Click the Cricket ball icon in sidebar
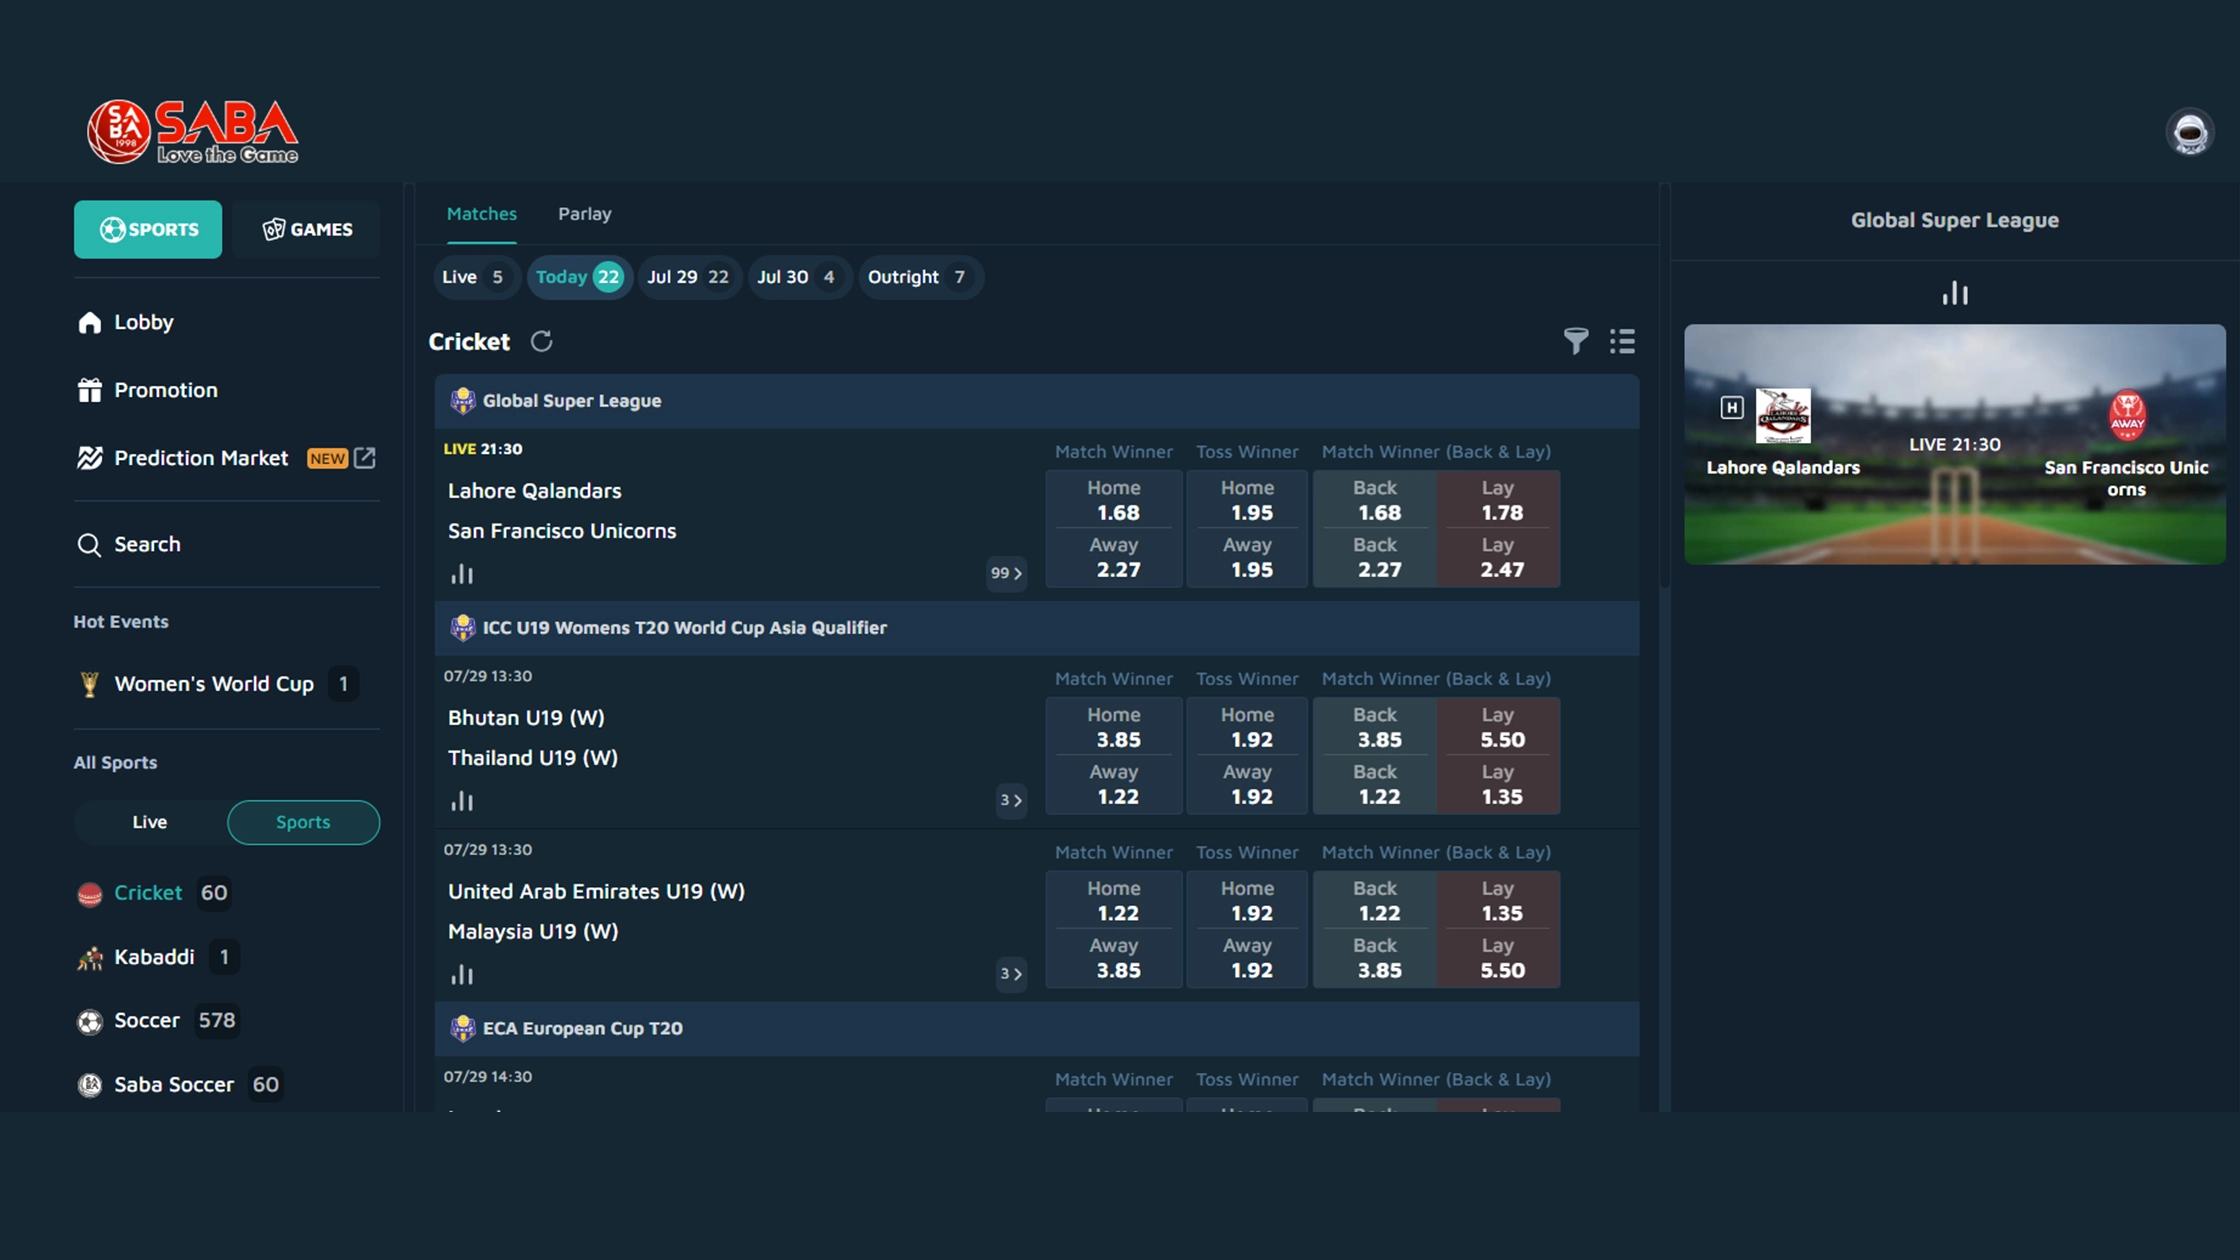The height and width of the screenshot is (1260, 2240). (x=90, y=894)
